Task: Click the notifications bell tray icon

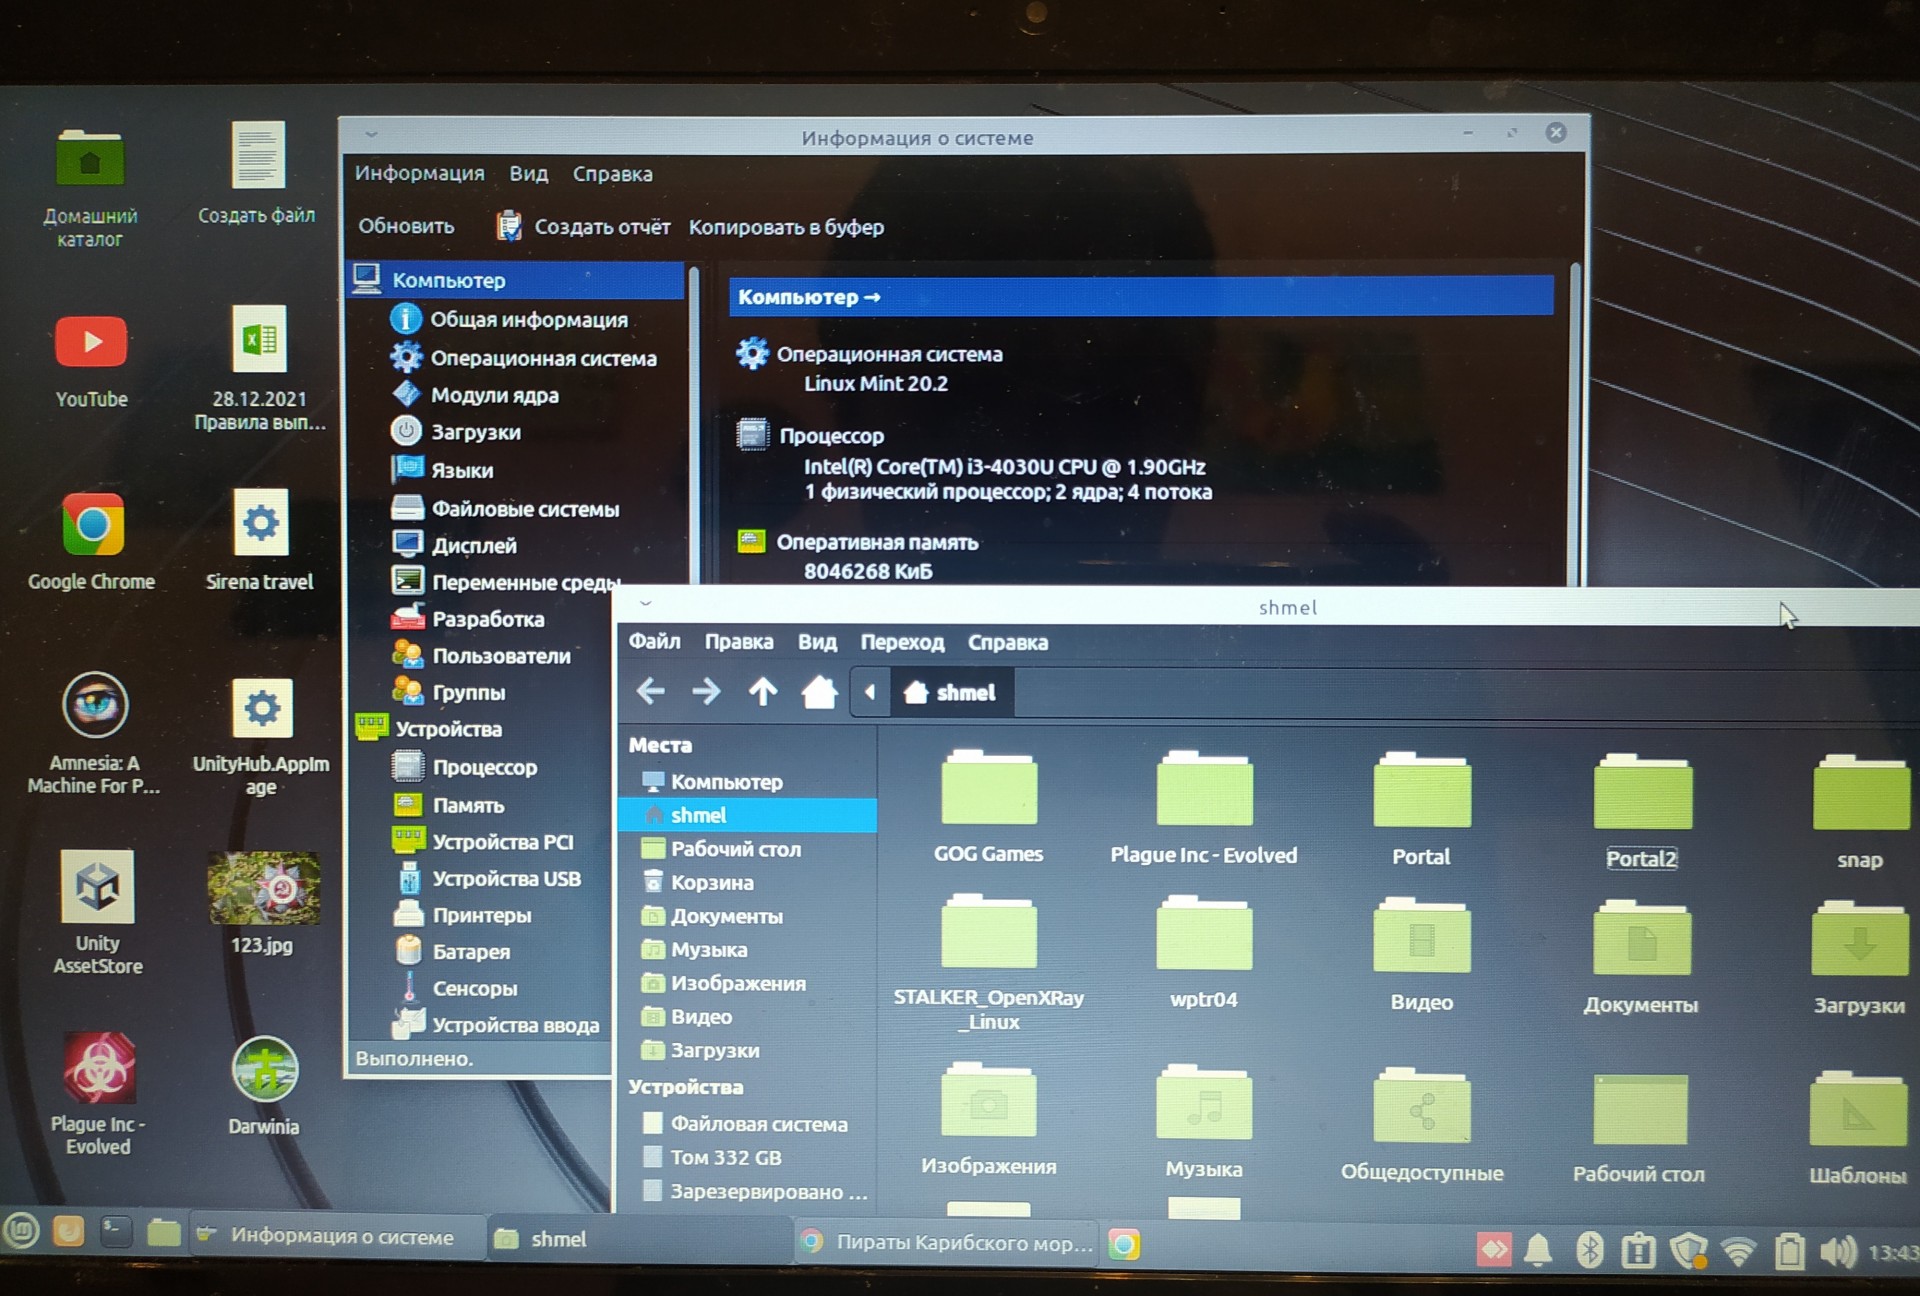Action: click(x=1538, y=1250)
